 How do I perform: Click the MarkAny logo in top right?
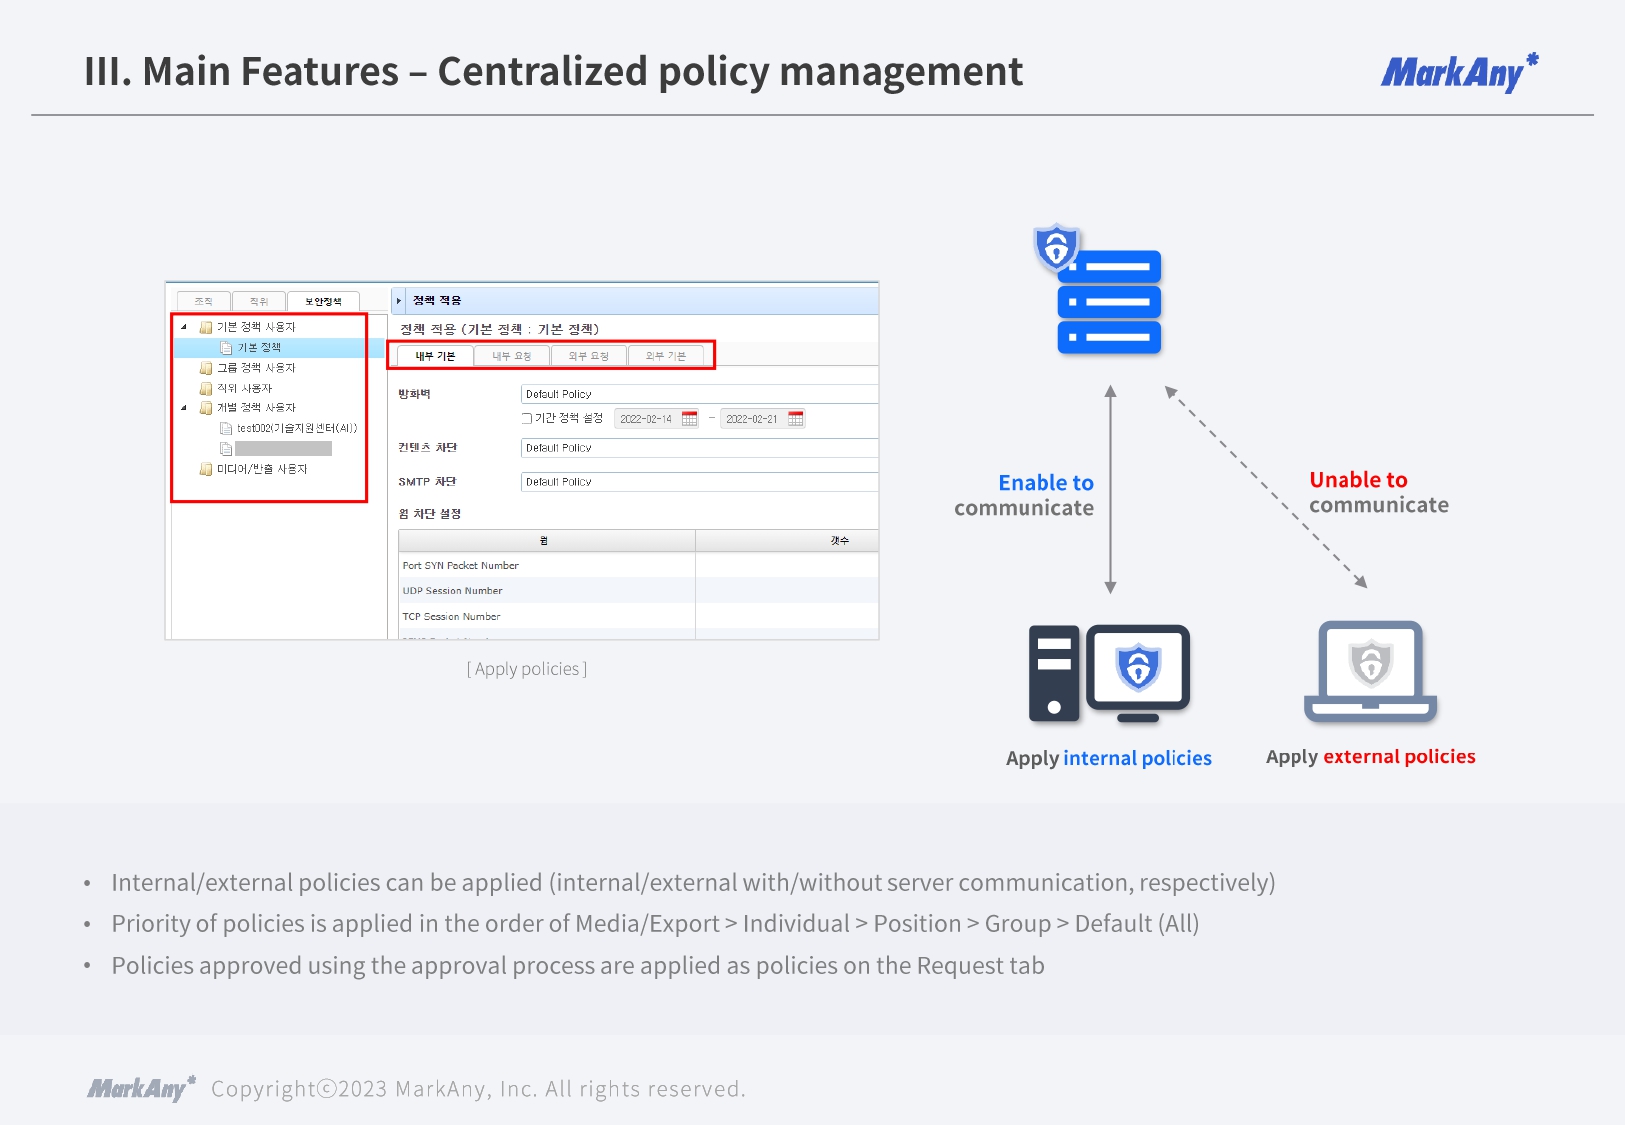(x=1458, y=73)
